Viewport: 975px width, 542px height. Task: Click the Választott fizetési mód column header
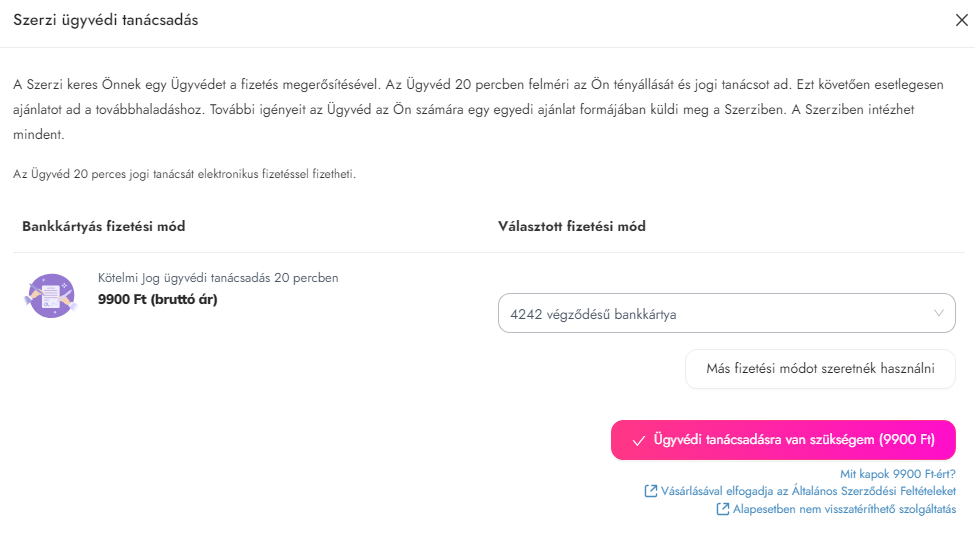[x=571, y=226]
